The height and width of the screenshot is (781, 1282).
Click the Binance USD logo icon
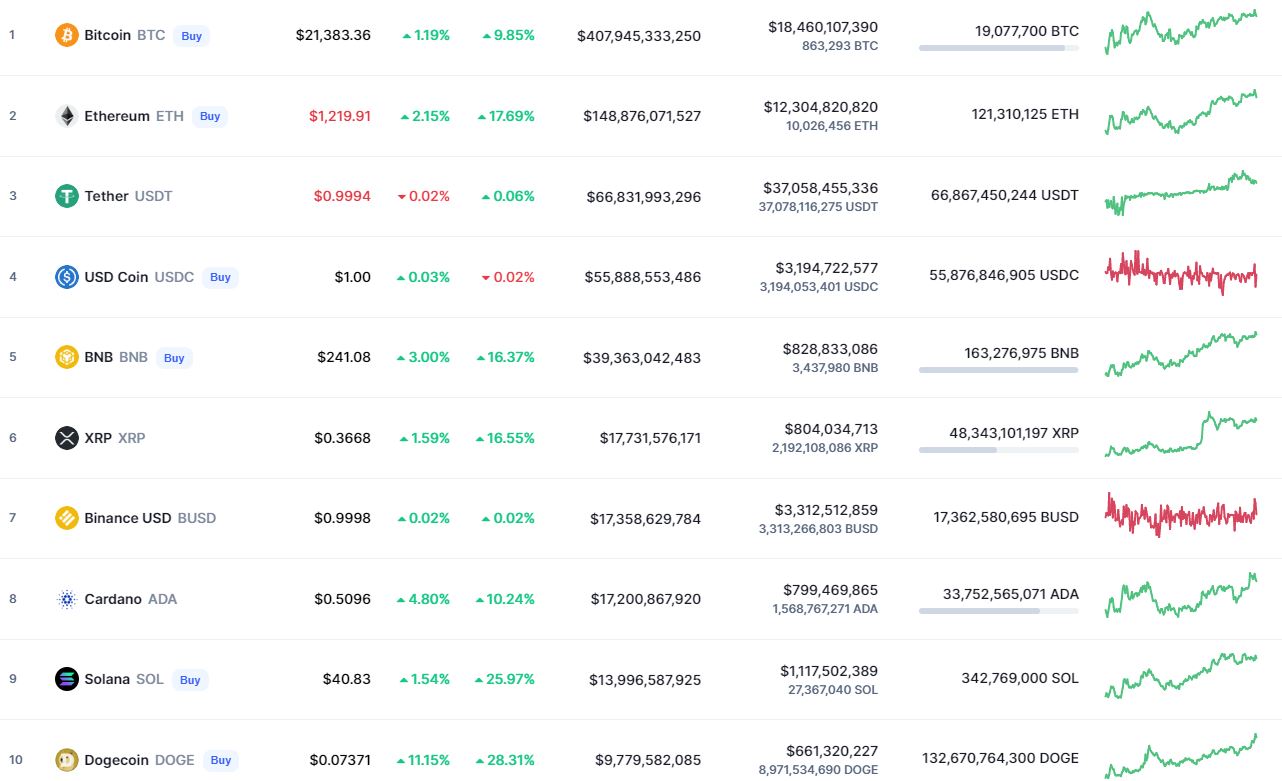pyautogui.click(x=67, y=518)
